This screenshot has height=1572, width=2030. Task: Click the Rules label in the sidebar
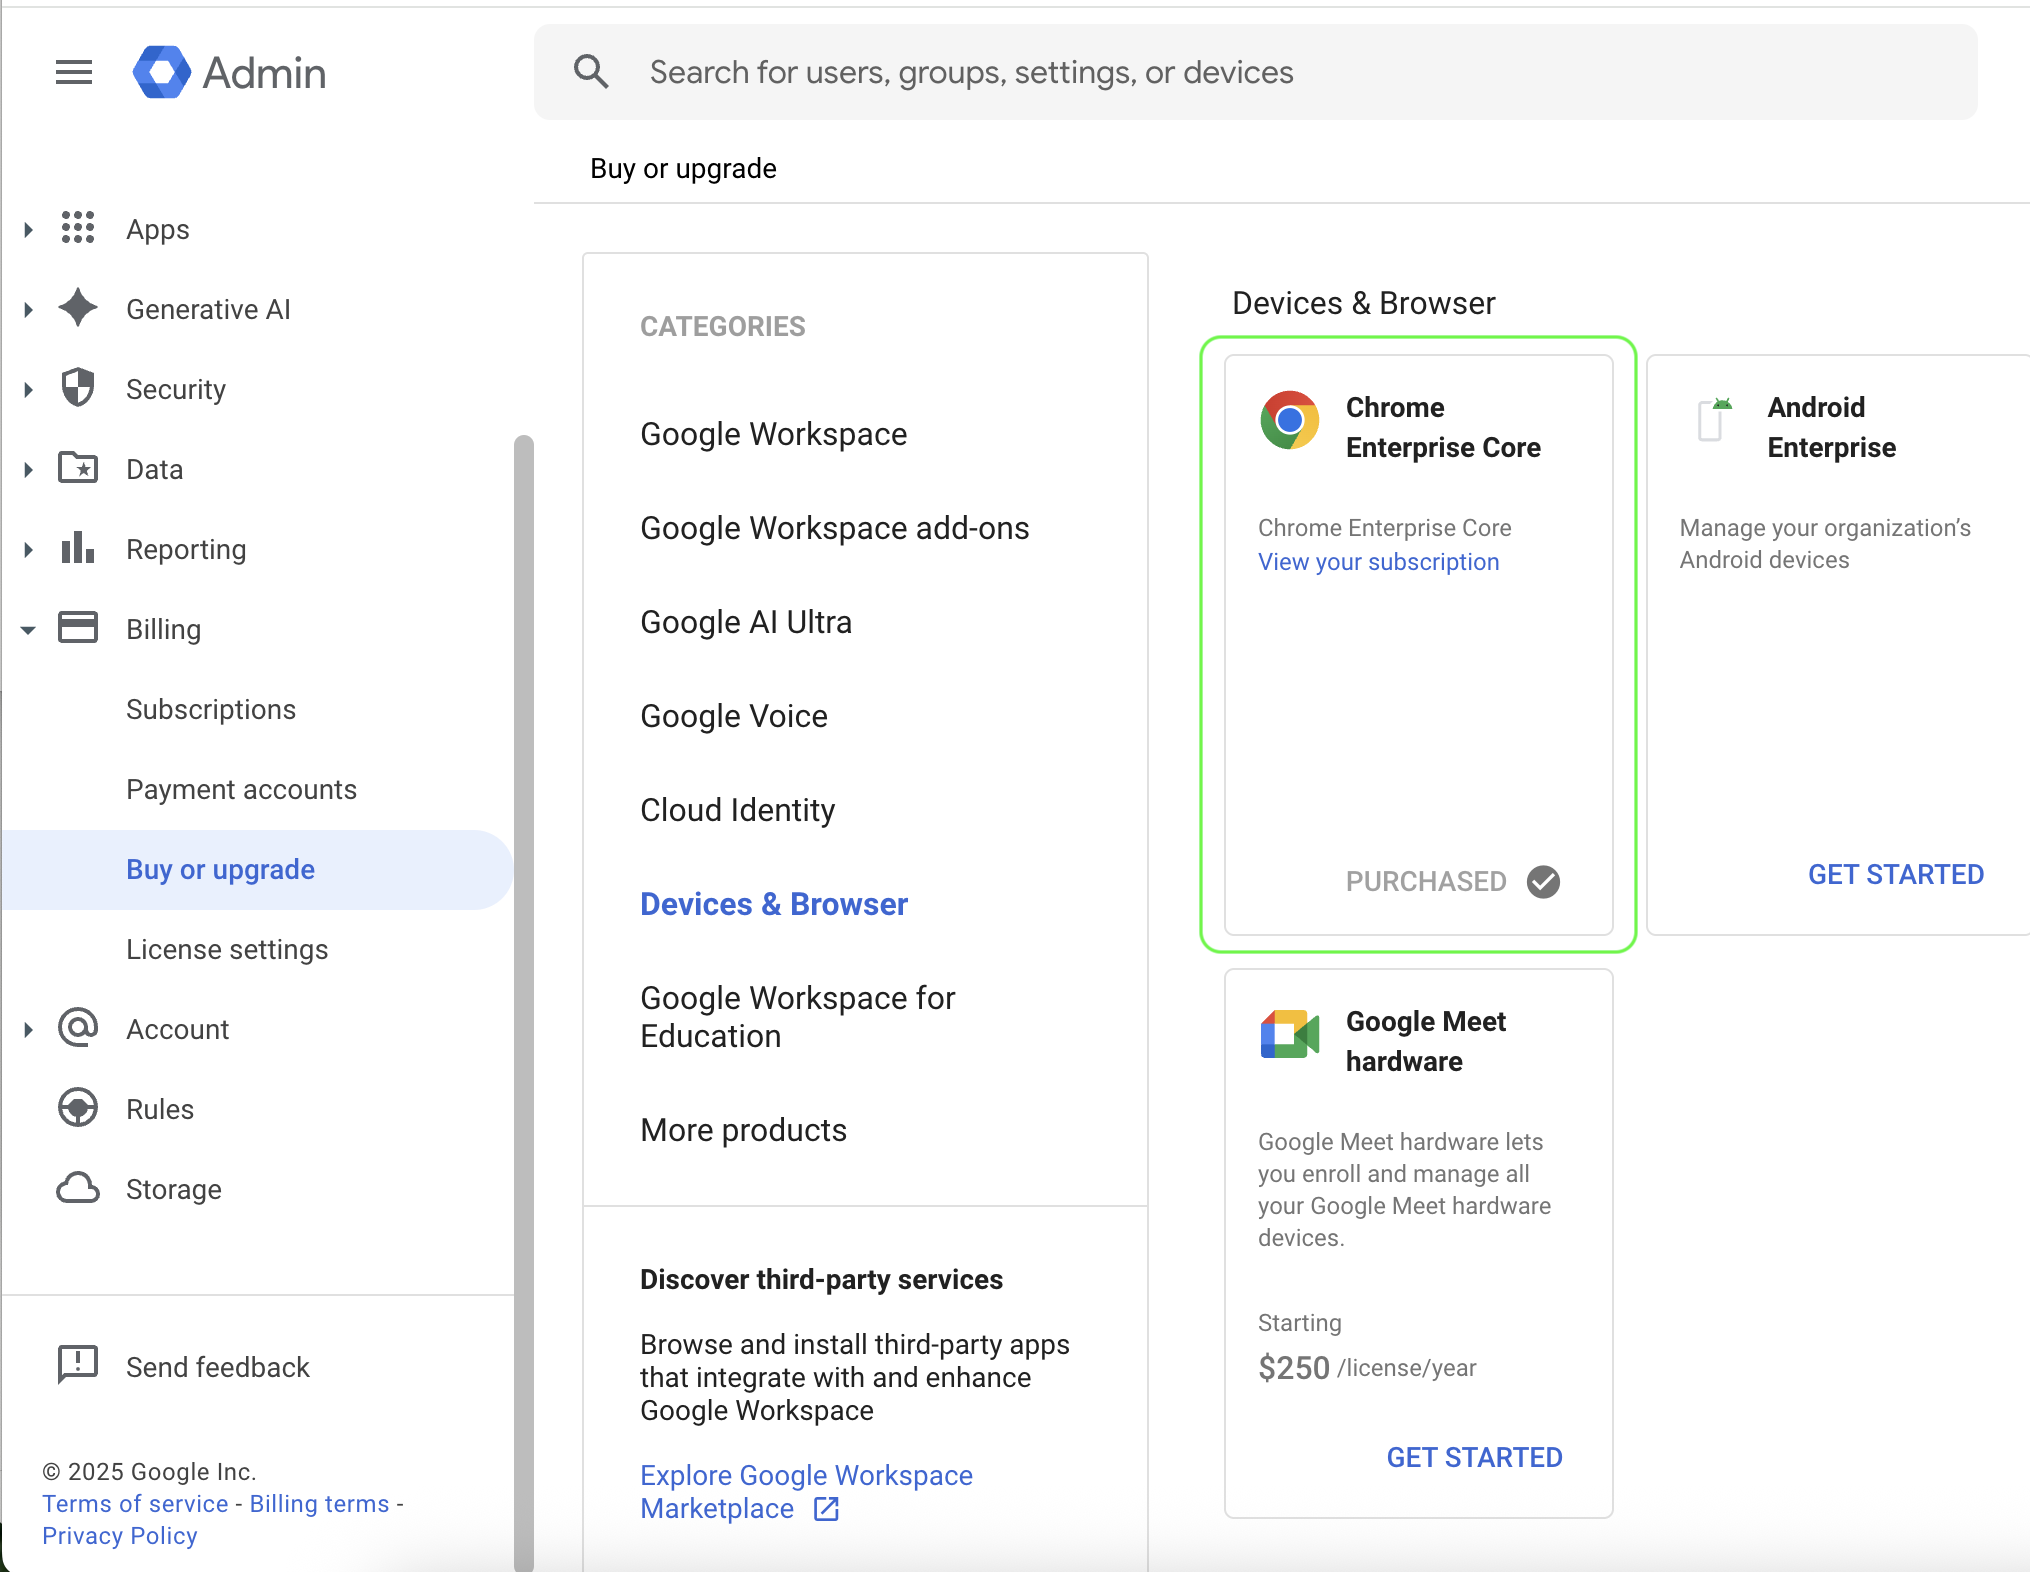pyautogui.click(x=160, y=1109)
